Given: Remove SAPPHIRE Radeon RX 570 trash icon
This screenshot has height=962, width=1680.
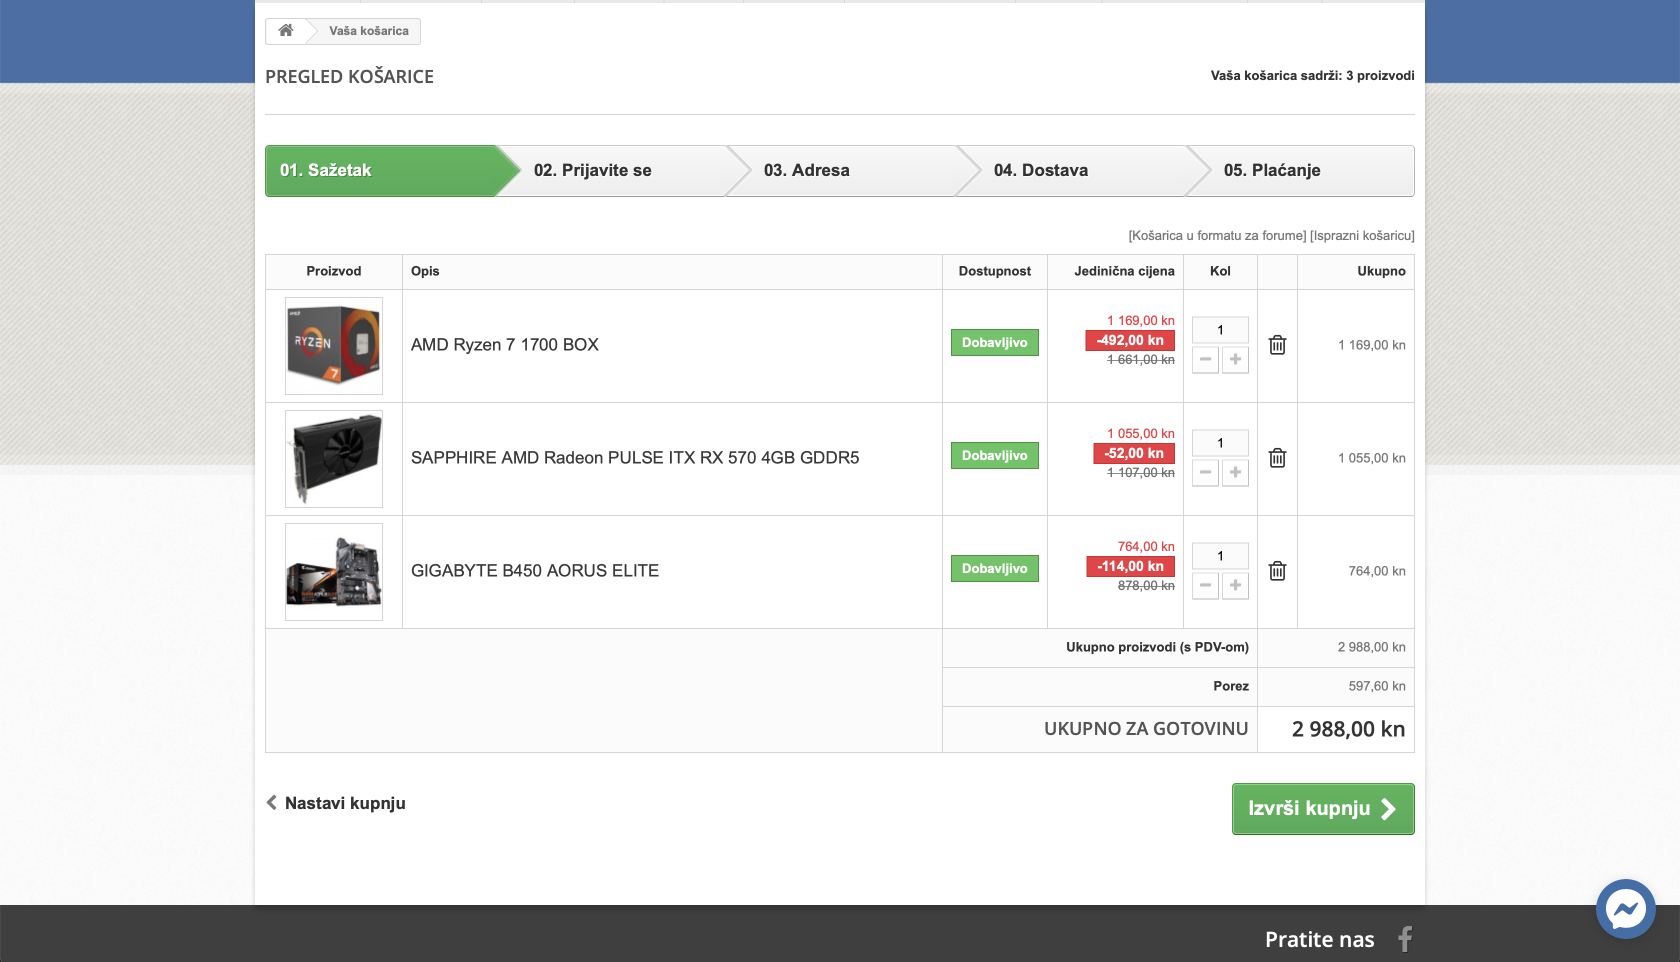Looking at the screenshot, I should pyautogui.click(x=1277, y=458).
